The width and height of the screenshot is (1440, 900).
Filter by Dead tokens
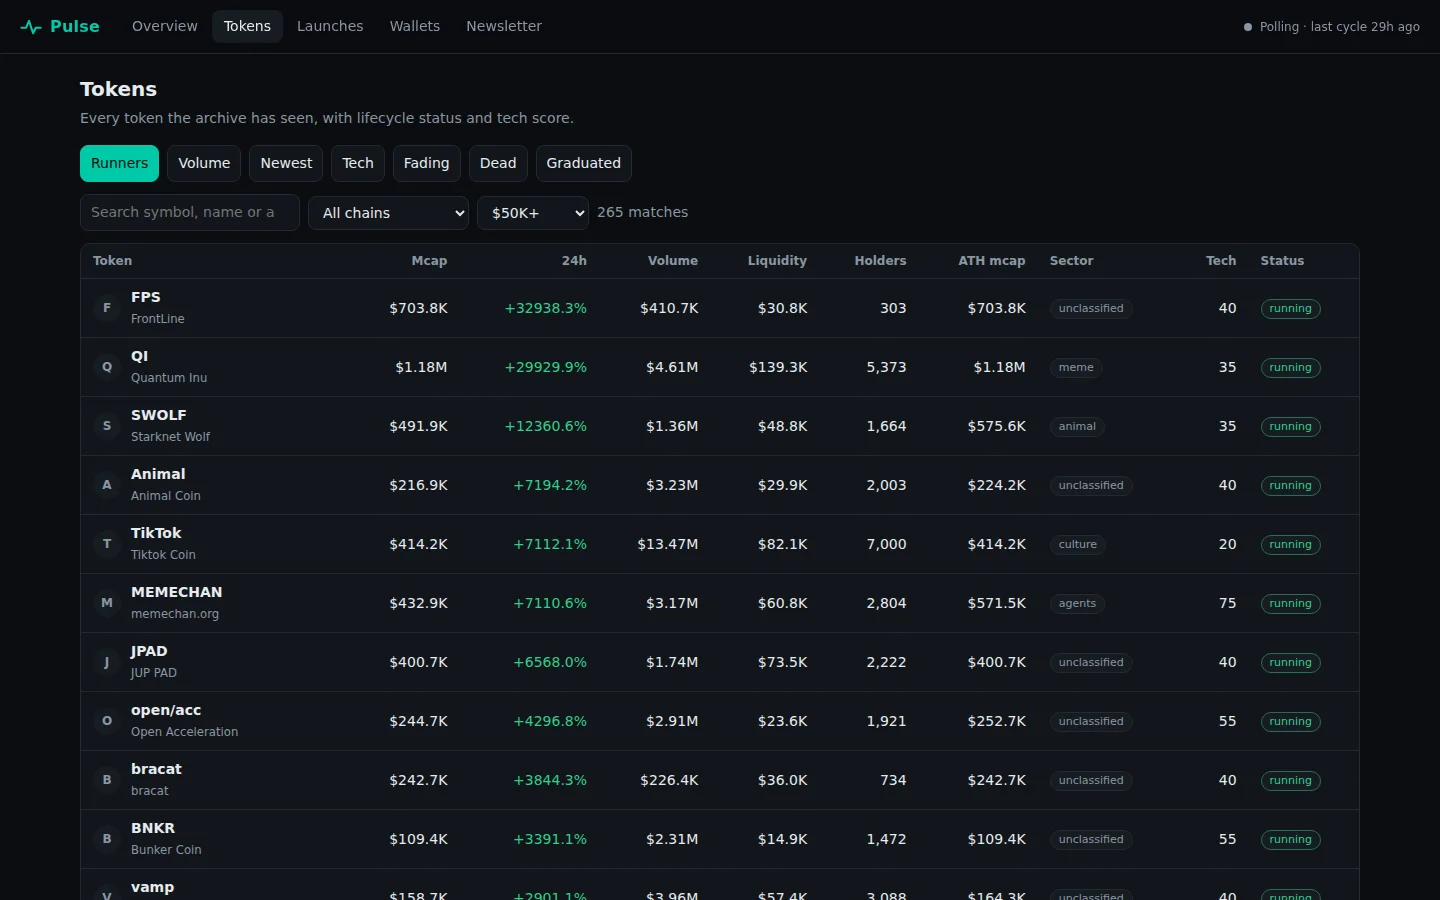click(x=498, y=163)
